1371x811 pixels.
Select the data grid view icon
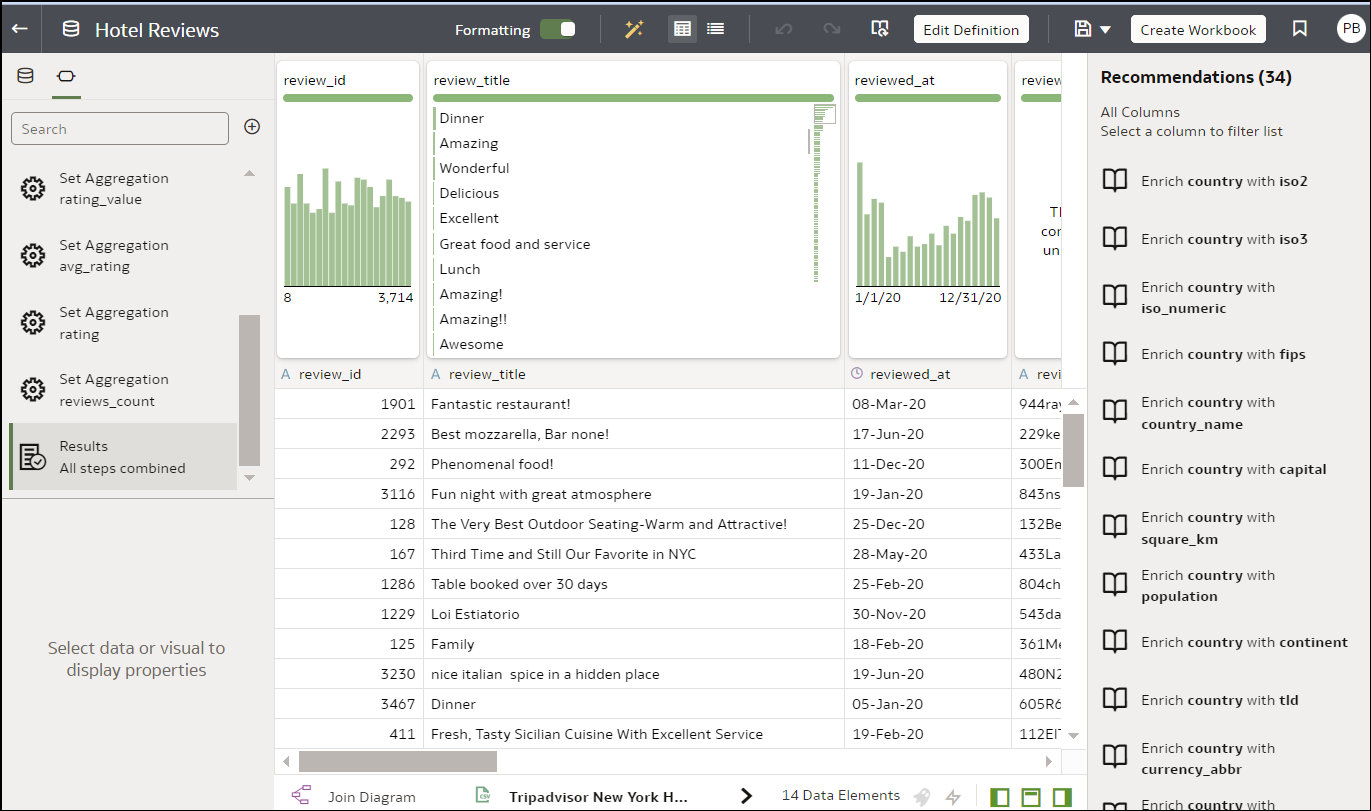682,29
